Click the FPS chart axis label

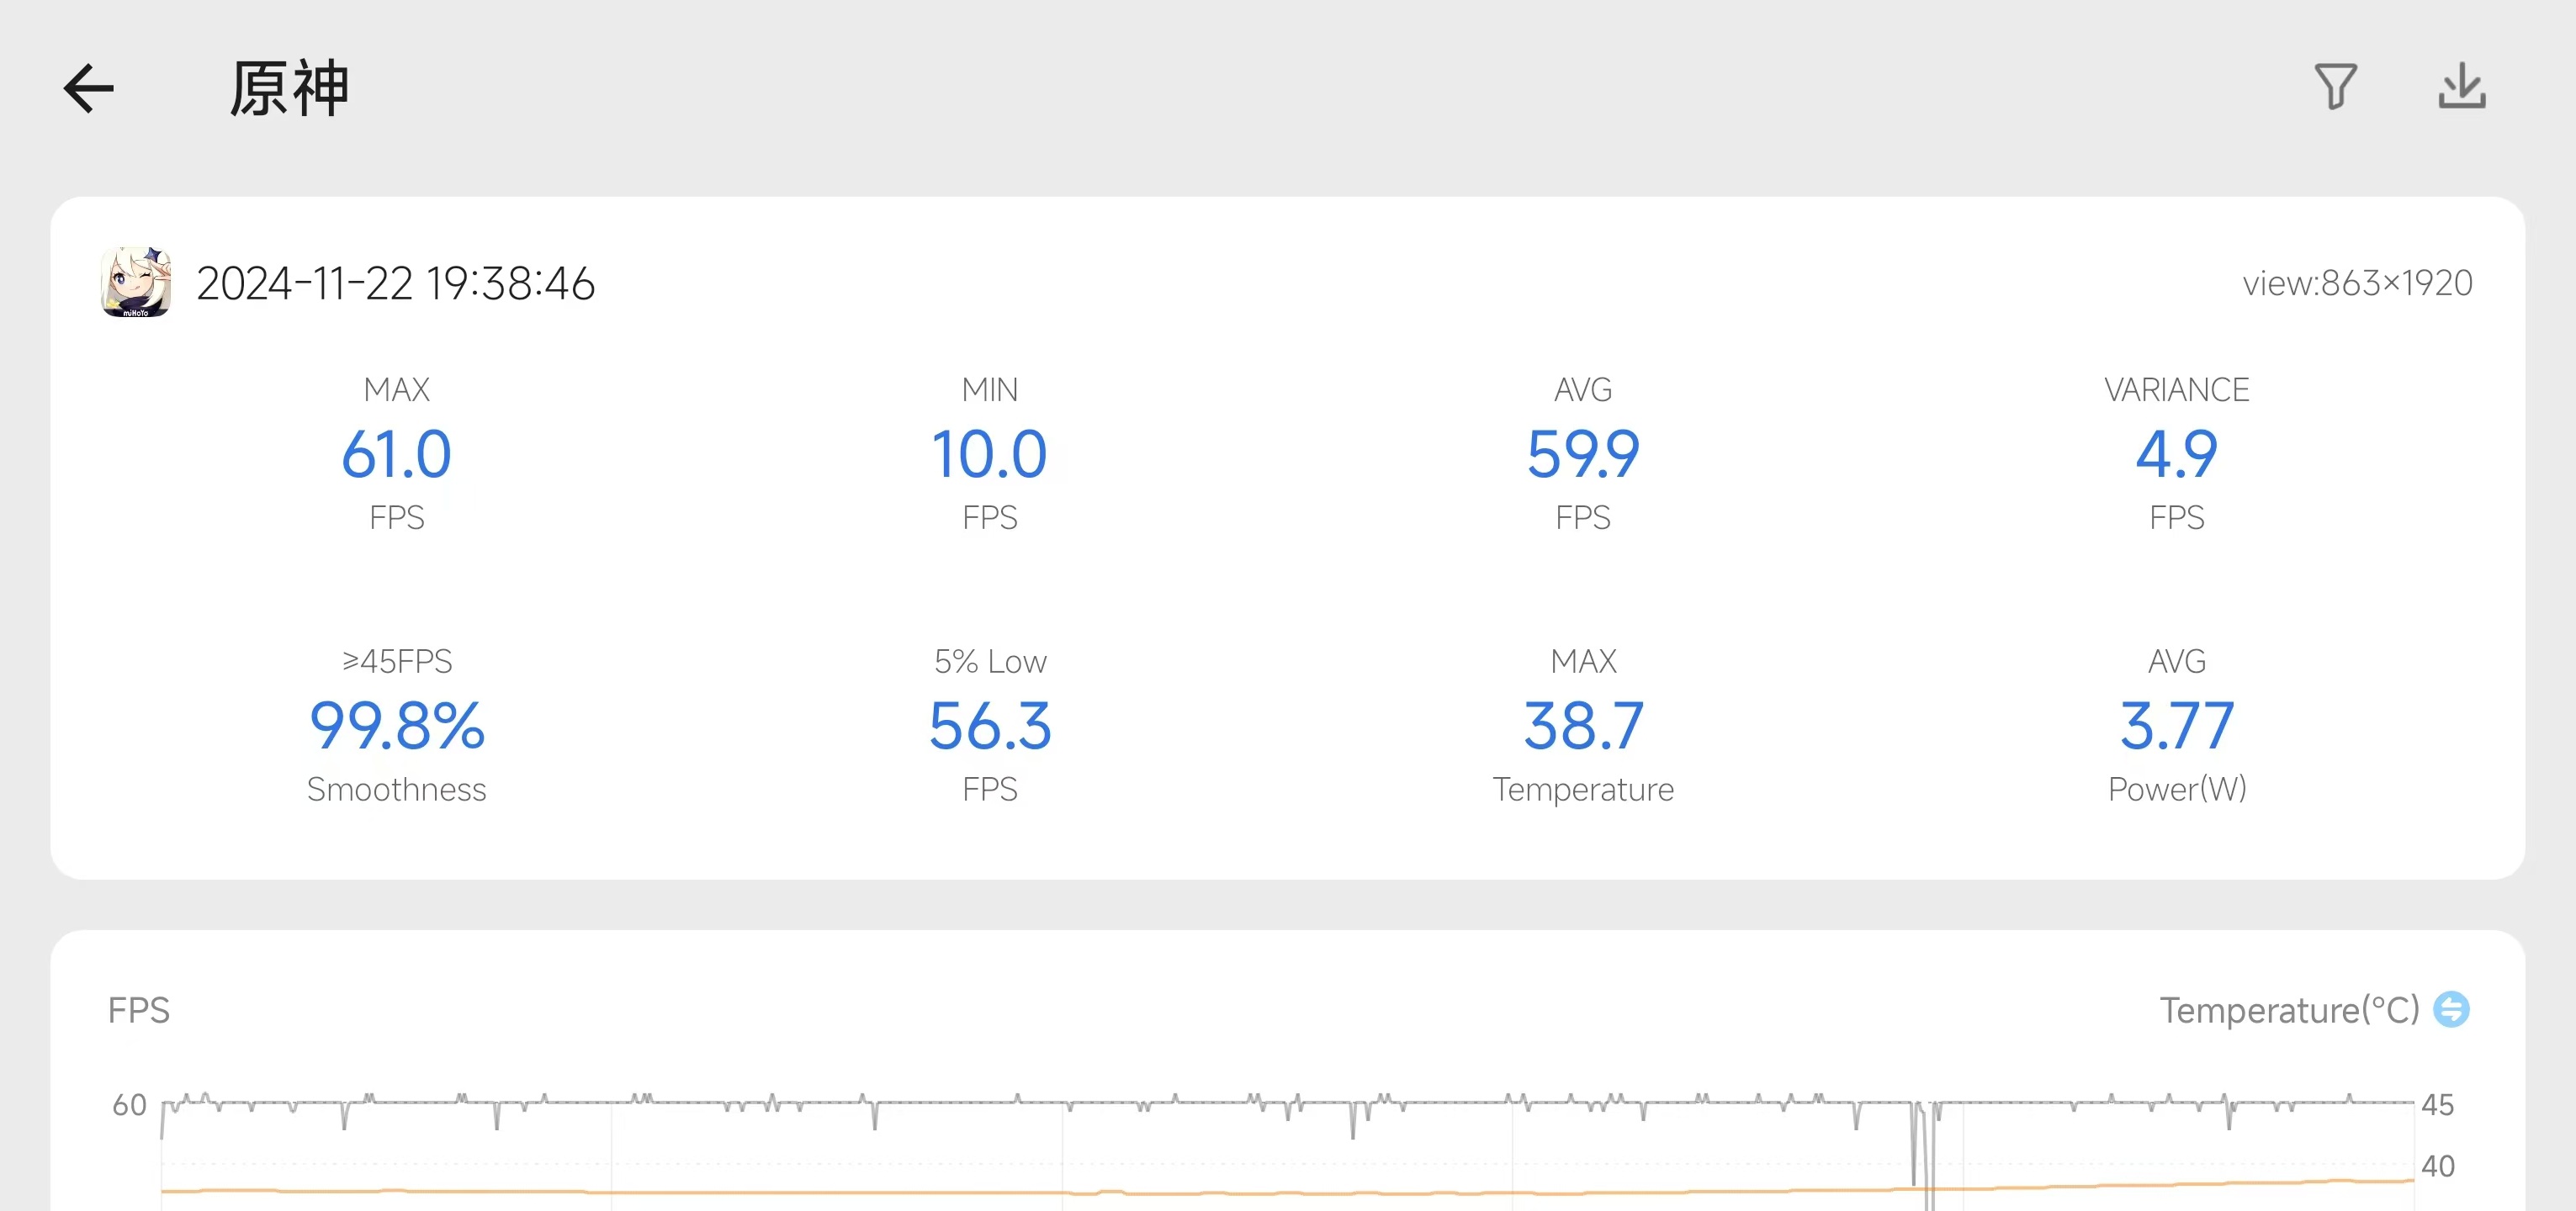coord(139,1010)
